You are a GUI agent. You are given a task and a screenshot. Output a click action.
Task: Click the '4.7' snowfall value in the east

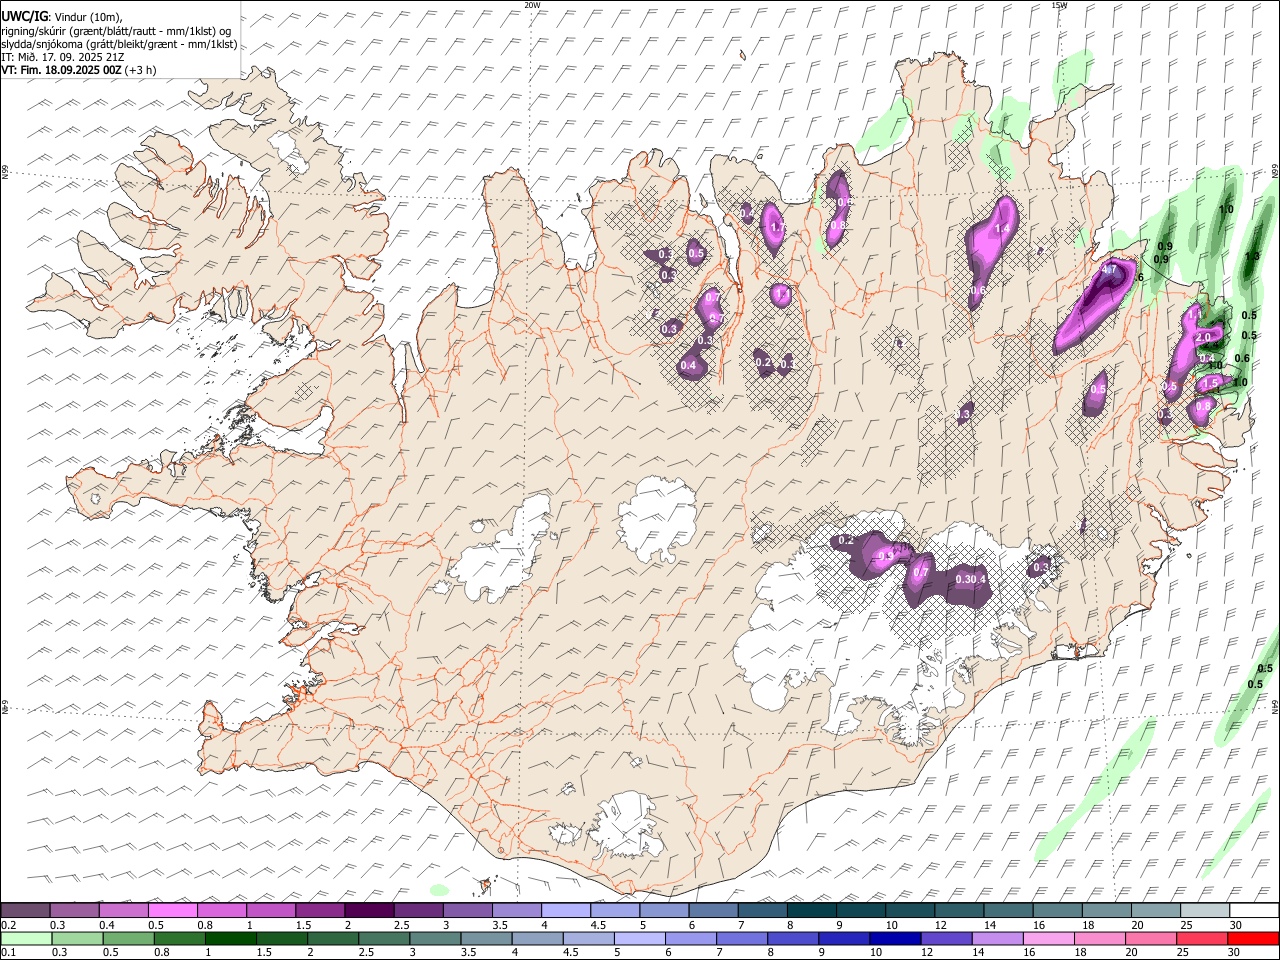[x=1108, y=269]
